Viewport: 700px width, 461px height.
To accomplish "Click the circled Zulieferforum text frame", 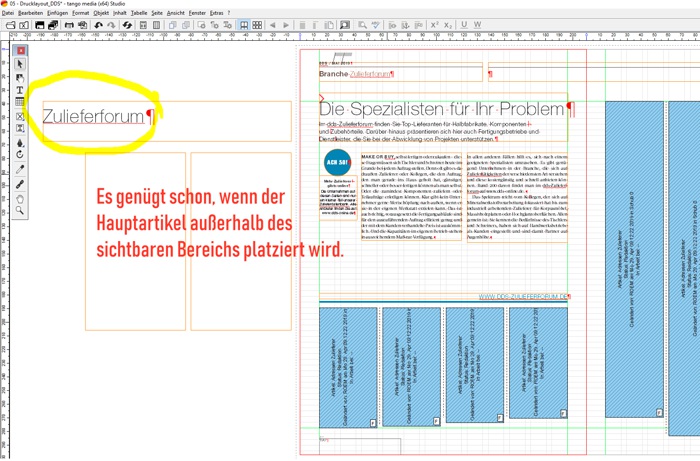I will tap(95, 117).
